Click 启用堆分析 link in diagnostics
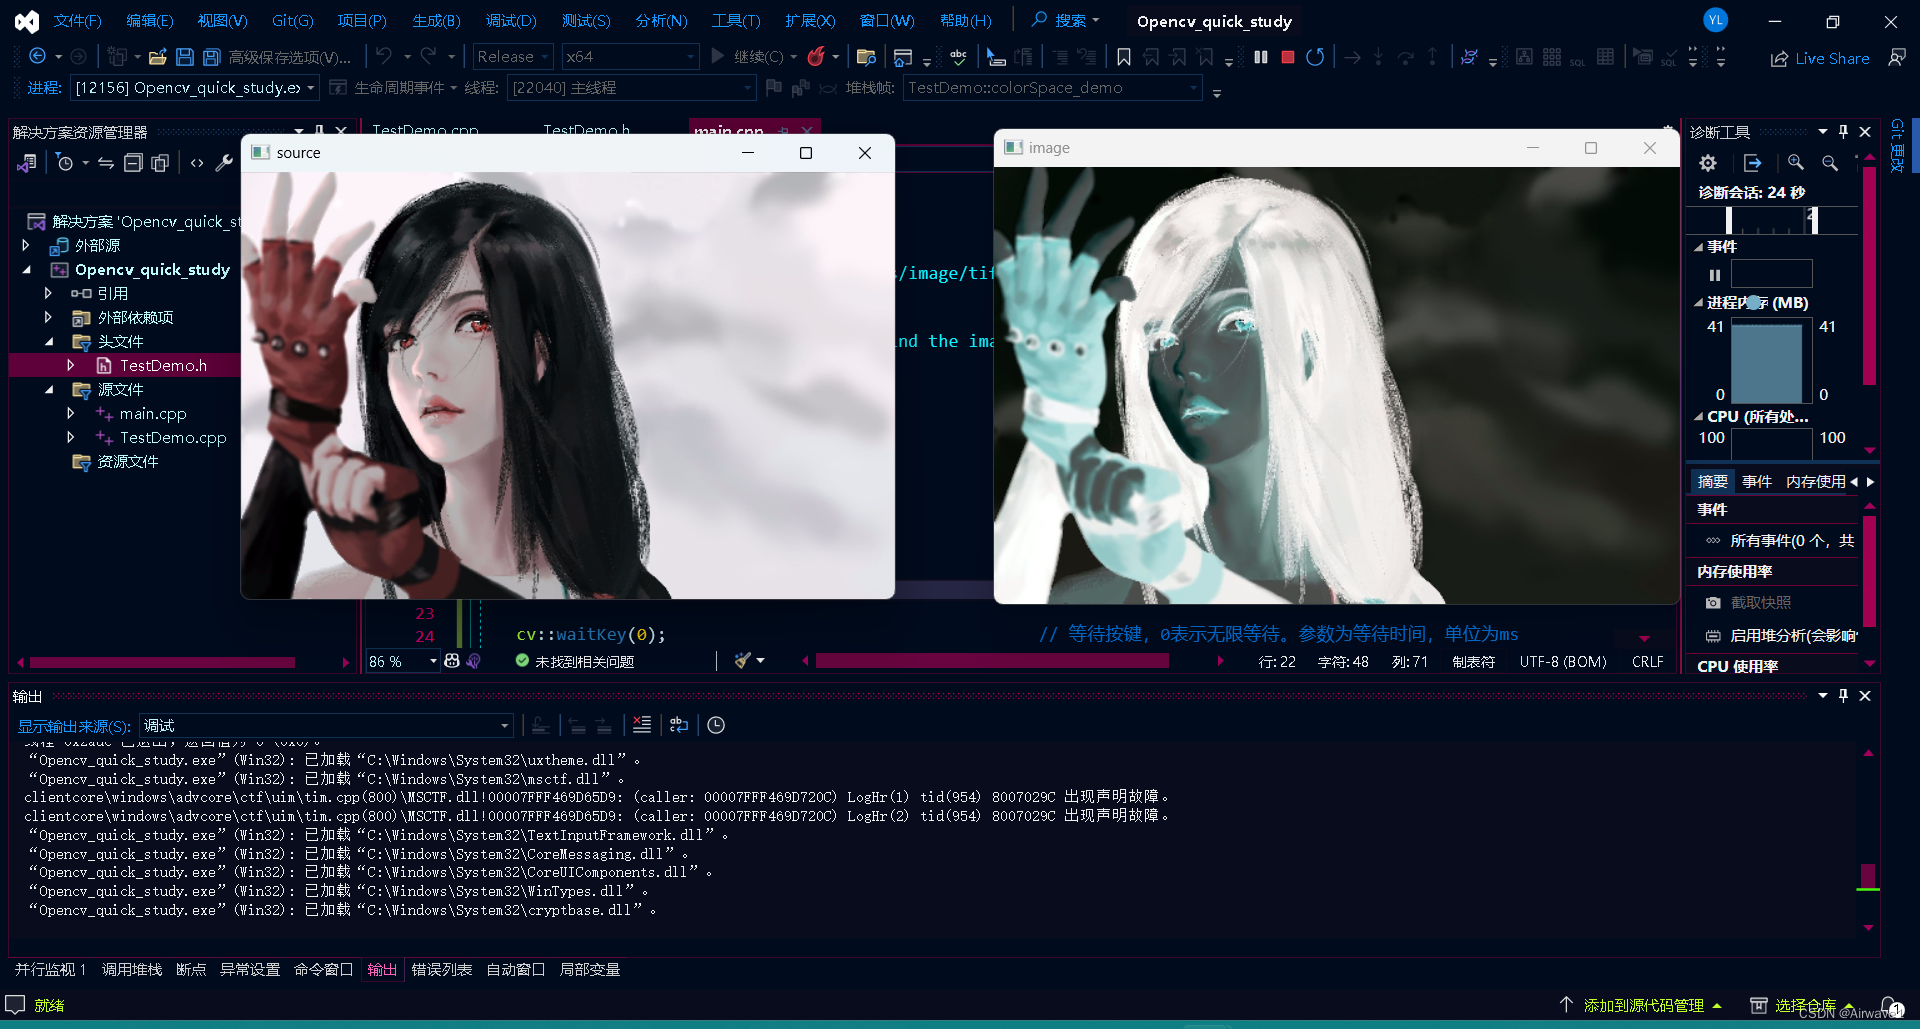The height and width of the screenshot is (1029, 1920). [x=1782, y=635]
